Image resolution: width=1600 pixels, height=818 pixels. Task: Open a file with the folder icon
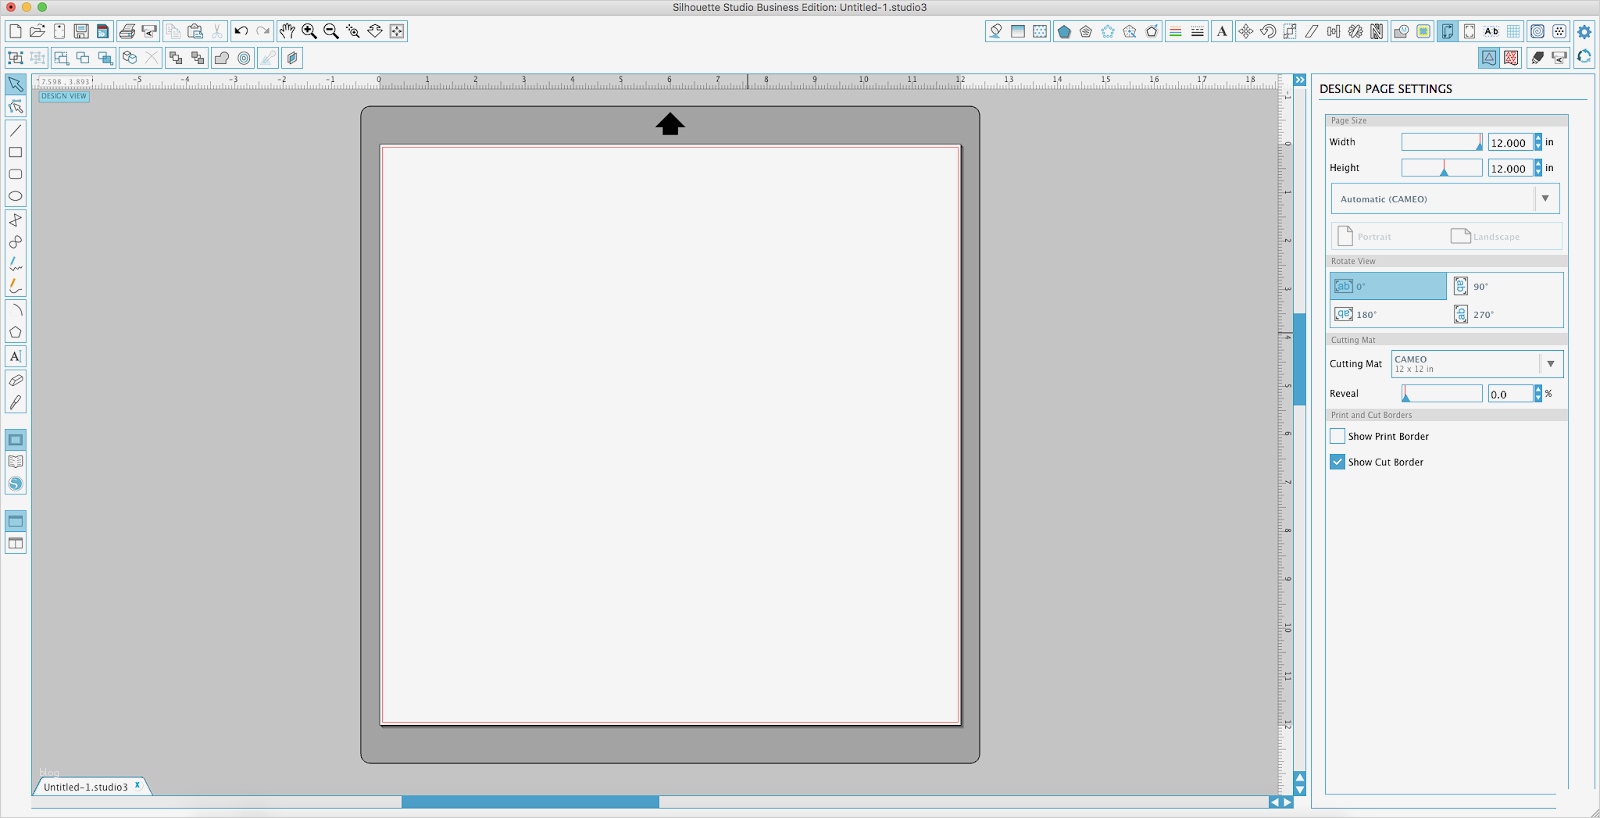coord(37,31)
